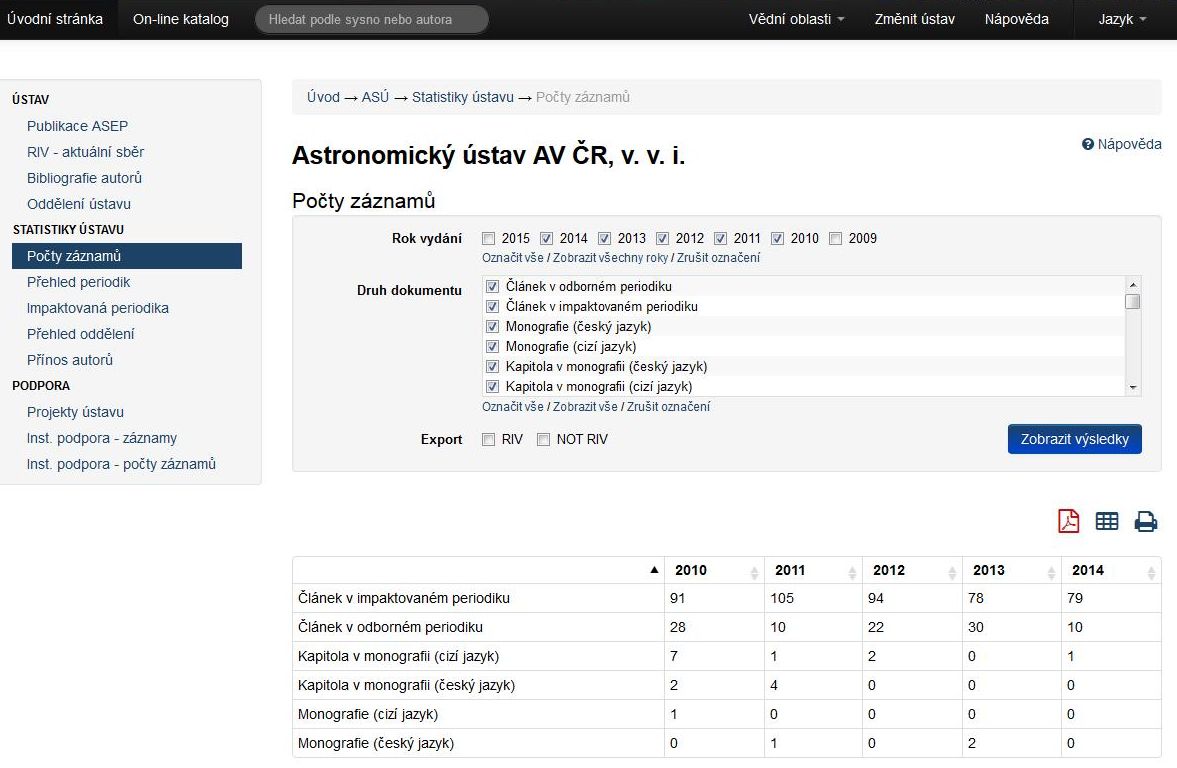This screenshot has width=1177, height=768.
Task: Focus the sysno or author search field
Action: [x=372, y=20]
